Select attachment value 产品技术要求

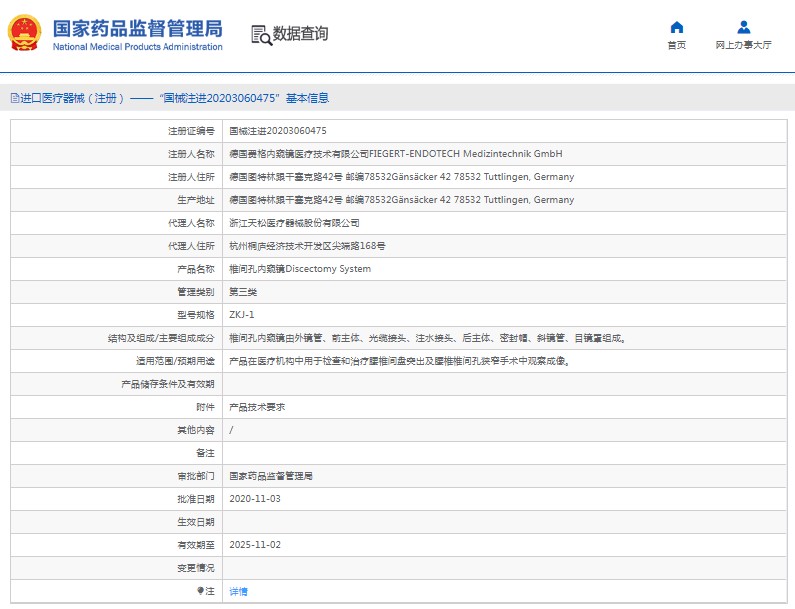point(257,407)
